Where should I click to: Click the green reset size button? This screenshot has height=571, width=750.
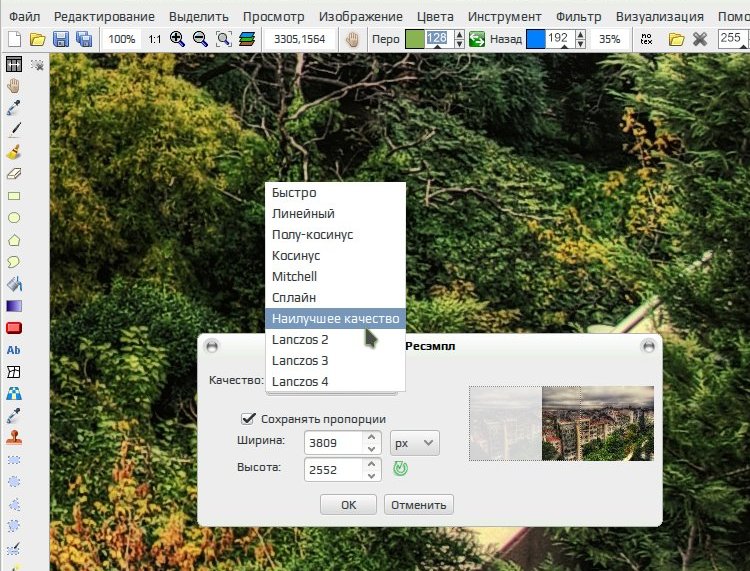(x=400, y=468)
